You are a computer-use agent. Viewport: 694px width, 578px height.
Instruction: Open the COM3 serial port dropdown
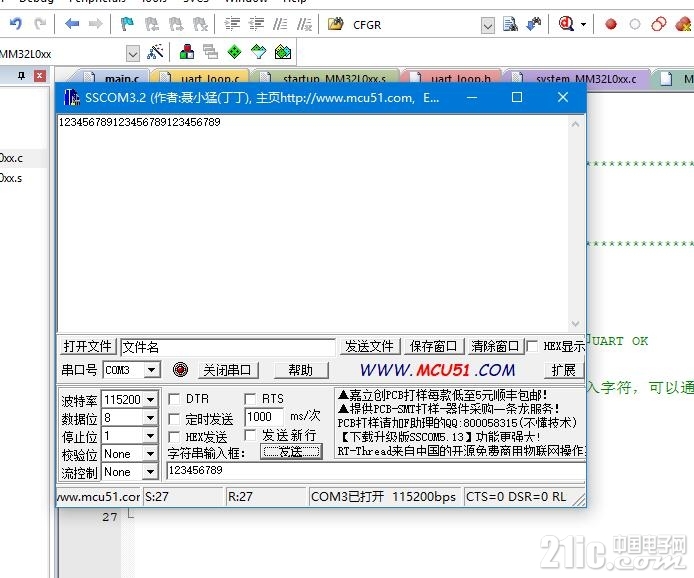(151, 370)
